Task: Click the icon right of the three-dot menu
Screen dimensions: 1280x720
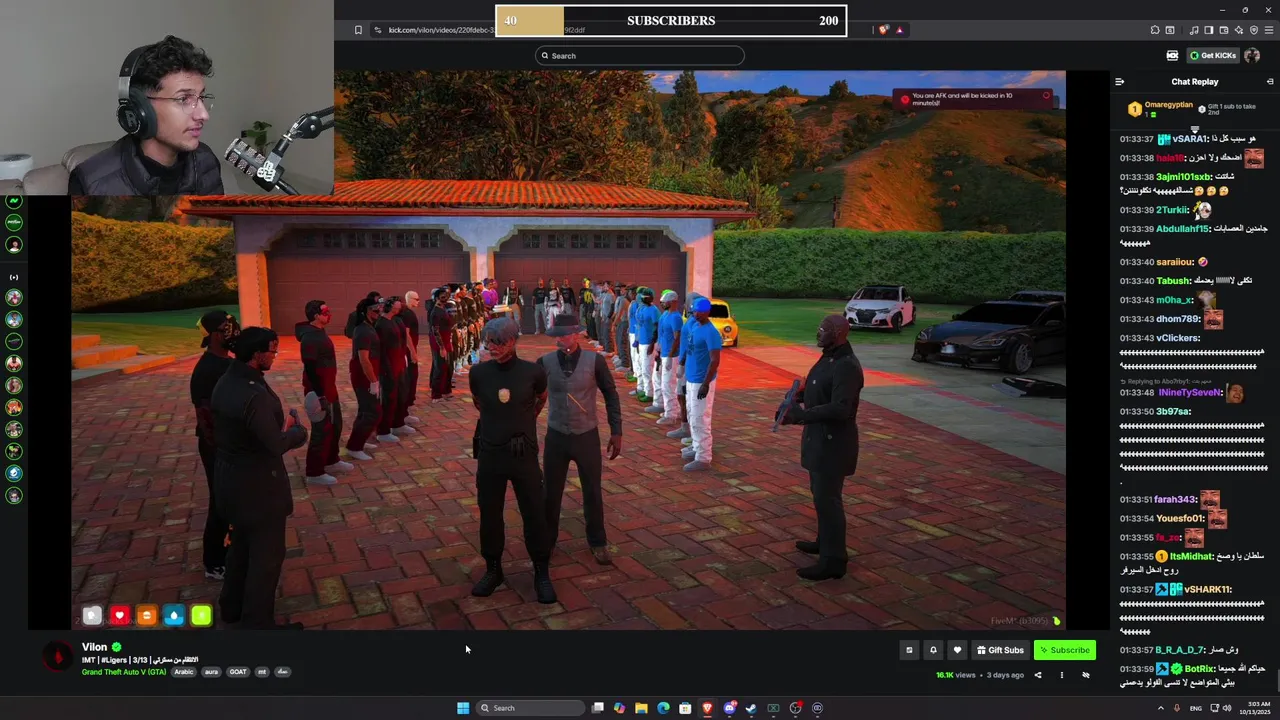Action: click(1085, 675)
